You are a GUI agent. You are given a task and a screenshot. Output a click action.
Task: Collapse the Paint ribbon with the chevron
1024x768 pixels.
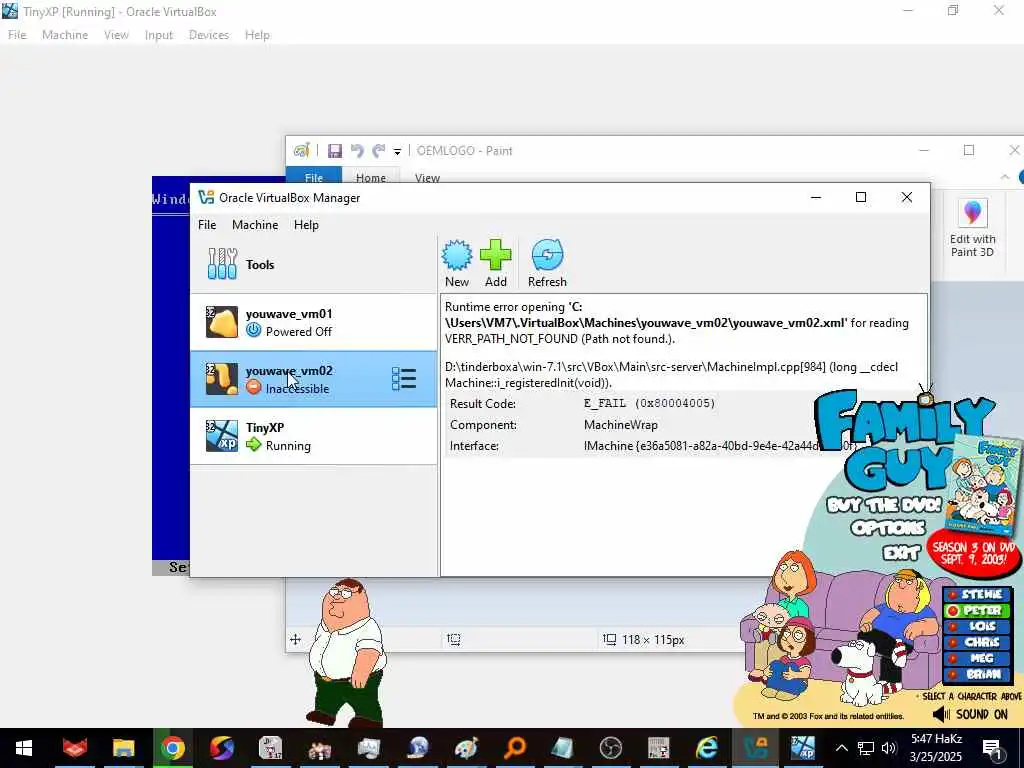click(x=1004, y=177)
